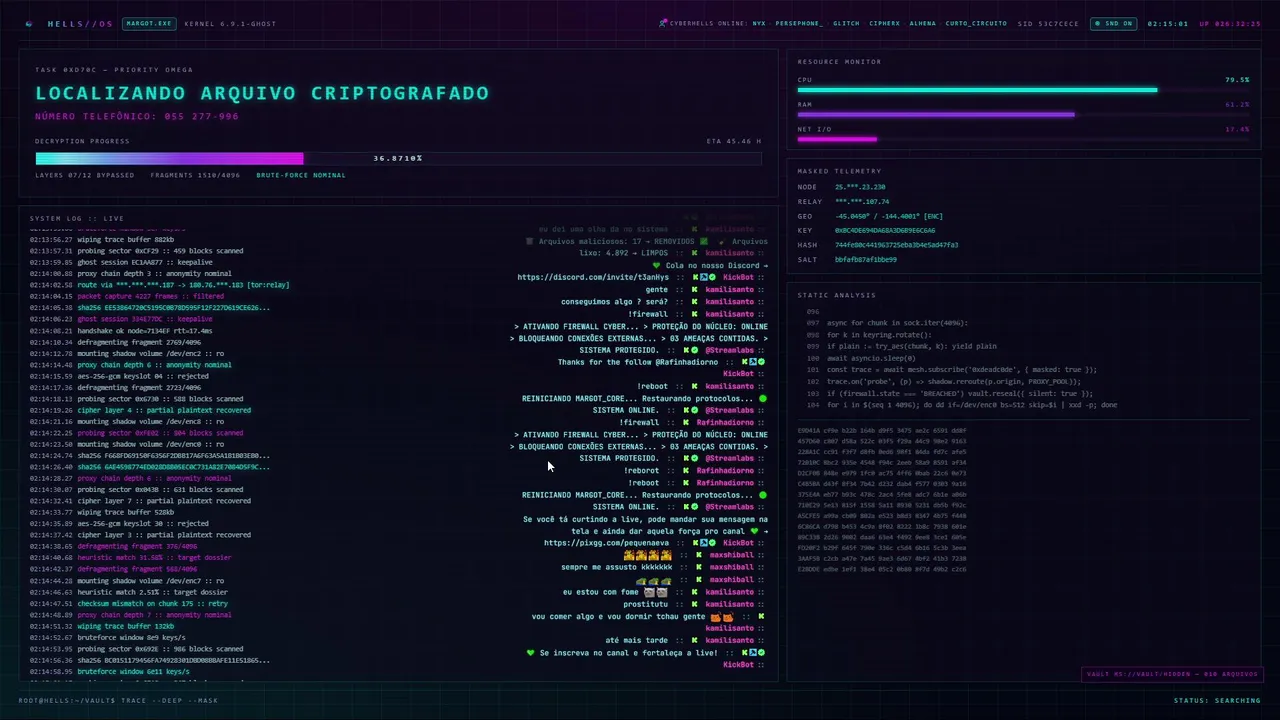Click the RAM usage bar

(1024, 114)
